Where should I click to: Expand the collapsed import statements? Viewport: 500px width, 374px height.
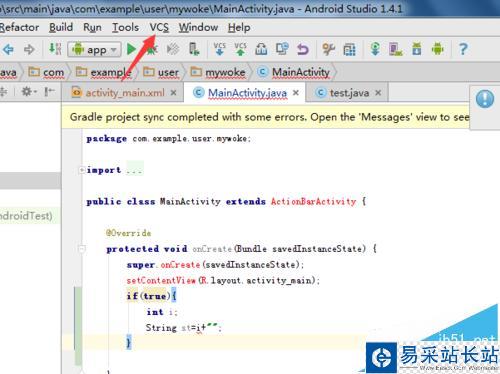[x=81, y=170]
